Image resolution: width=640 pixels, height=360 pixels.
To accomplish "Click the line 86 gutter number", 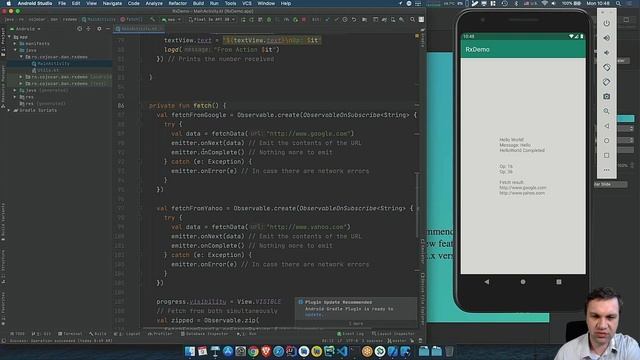I will (121, 105).
